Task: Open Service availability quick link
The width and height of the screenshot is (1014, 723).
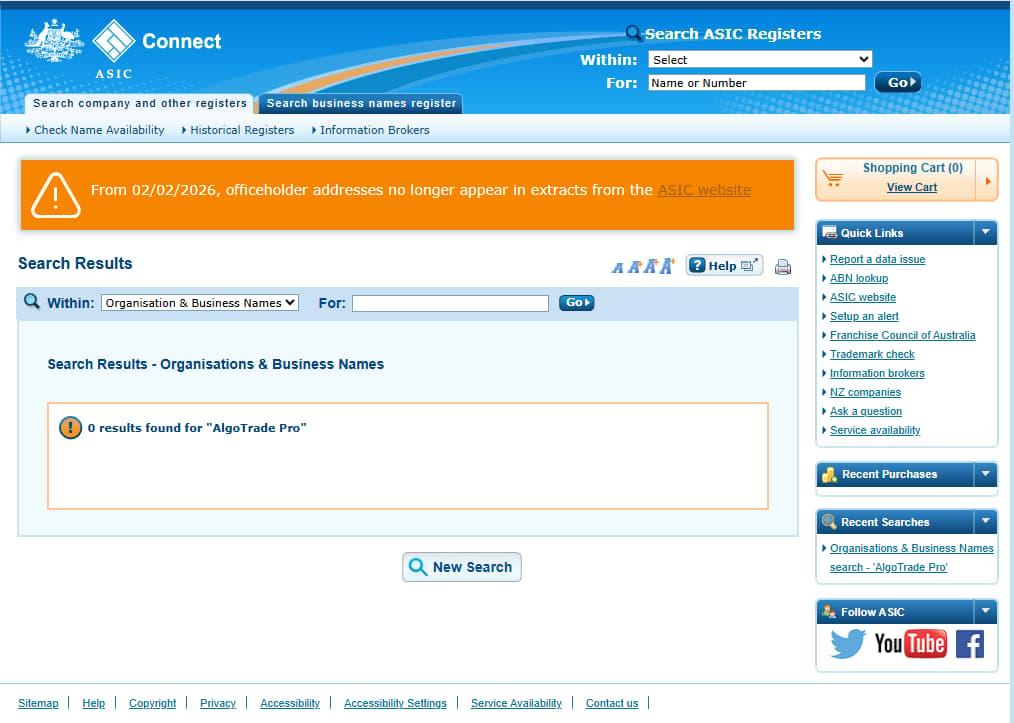Action: click(874, 430)
